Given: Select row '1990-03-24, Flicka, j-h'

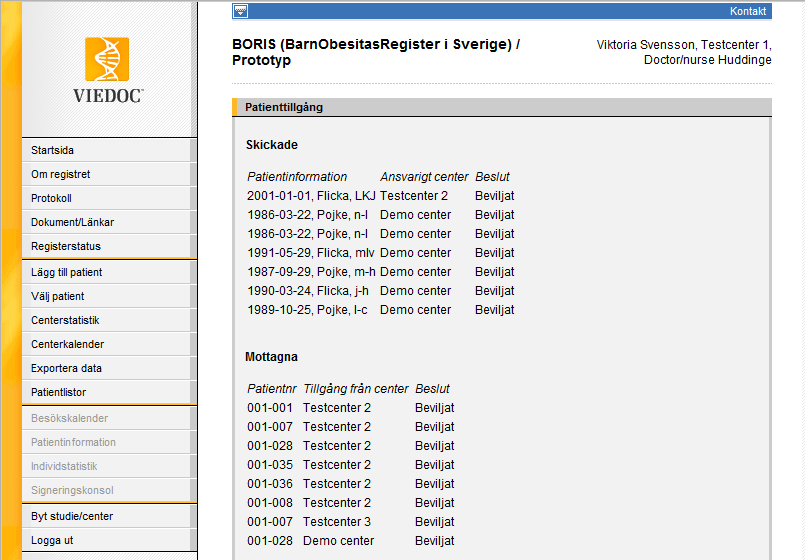Looking at the screenshot, I should click(x=308, y=291).
